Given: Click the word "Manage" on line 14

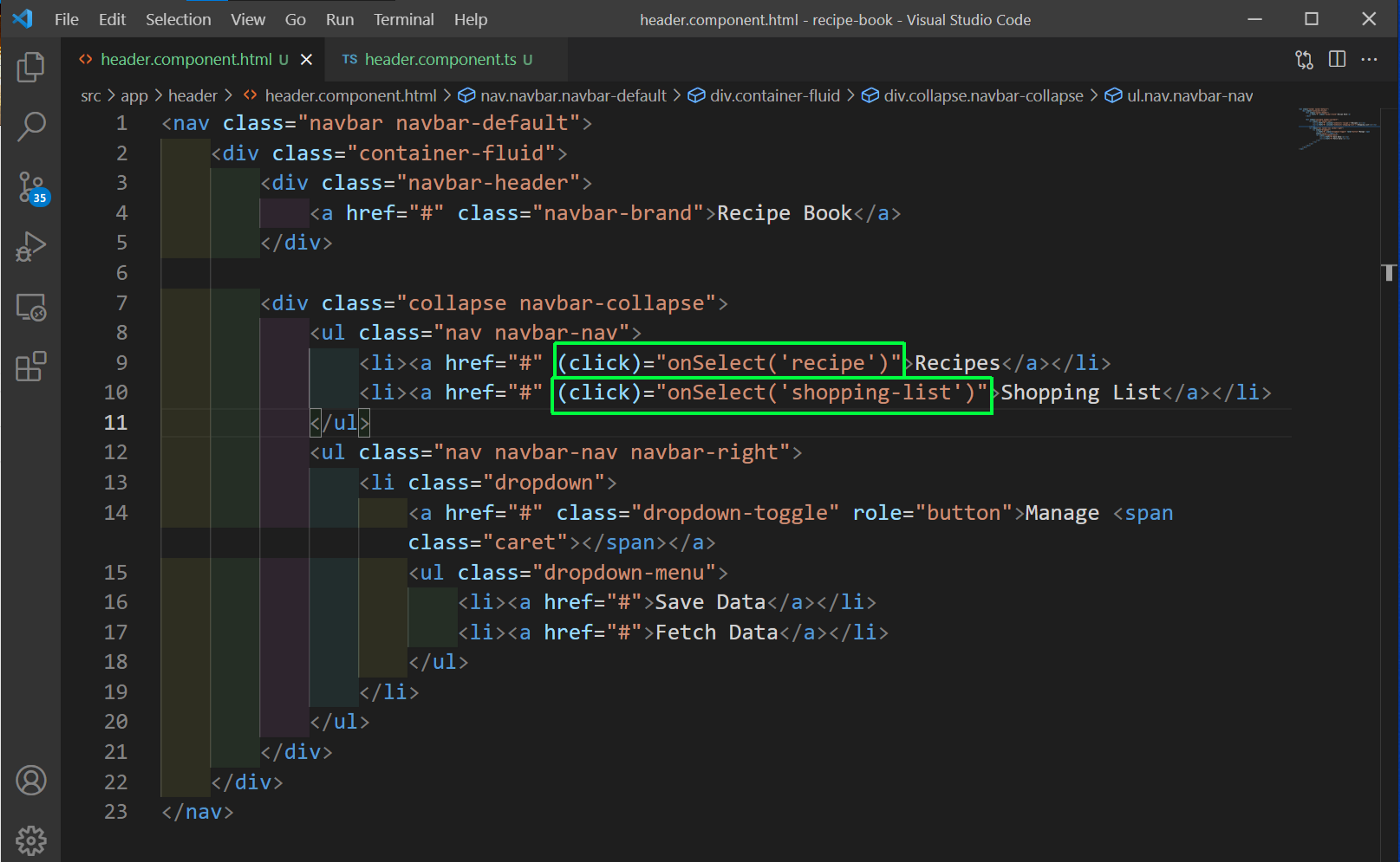Looking at the screenshot, I should click(x=1063, y=512).
